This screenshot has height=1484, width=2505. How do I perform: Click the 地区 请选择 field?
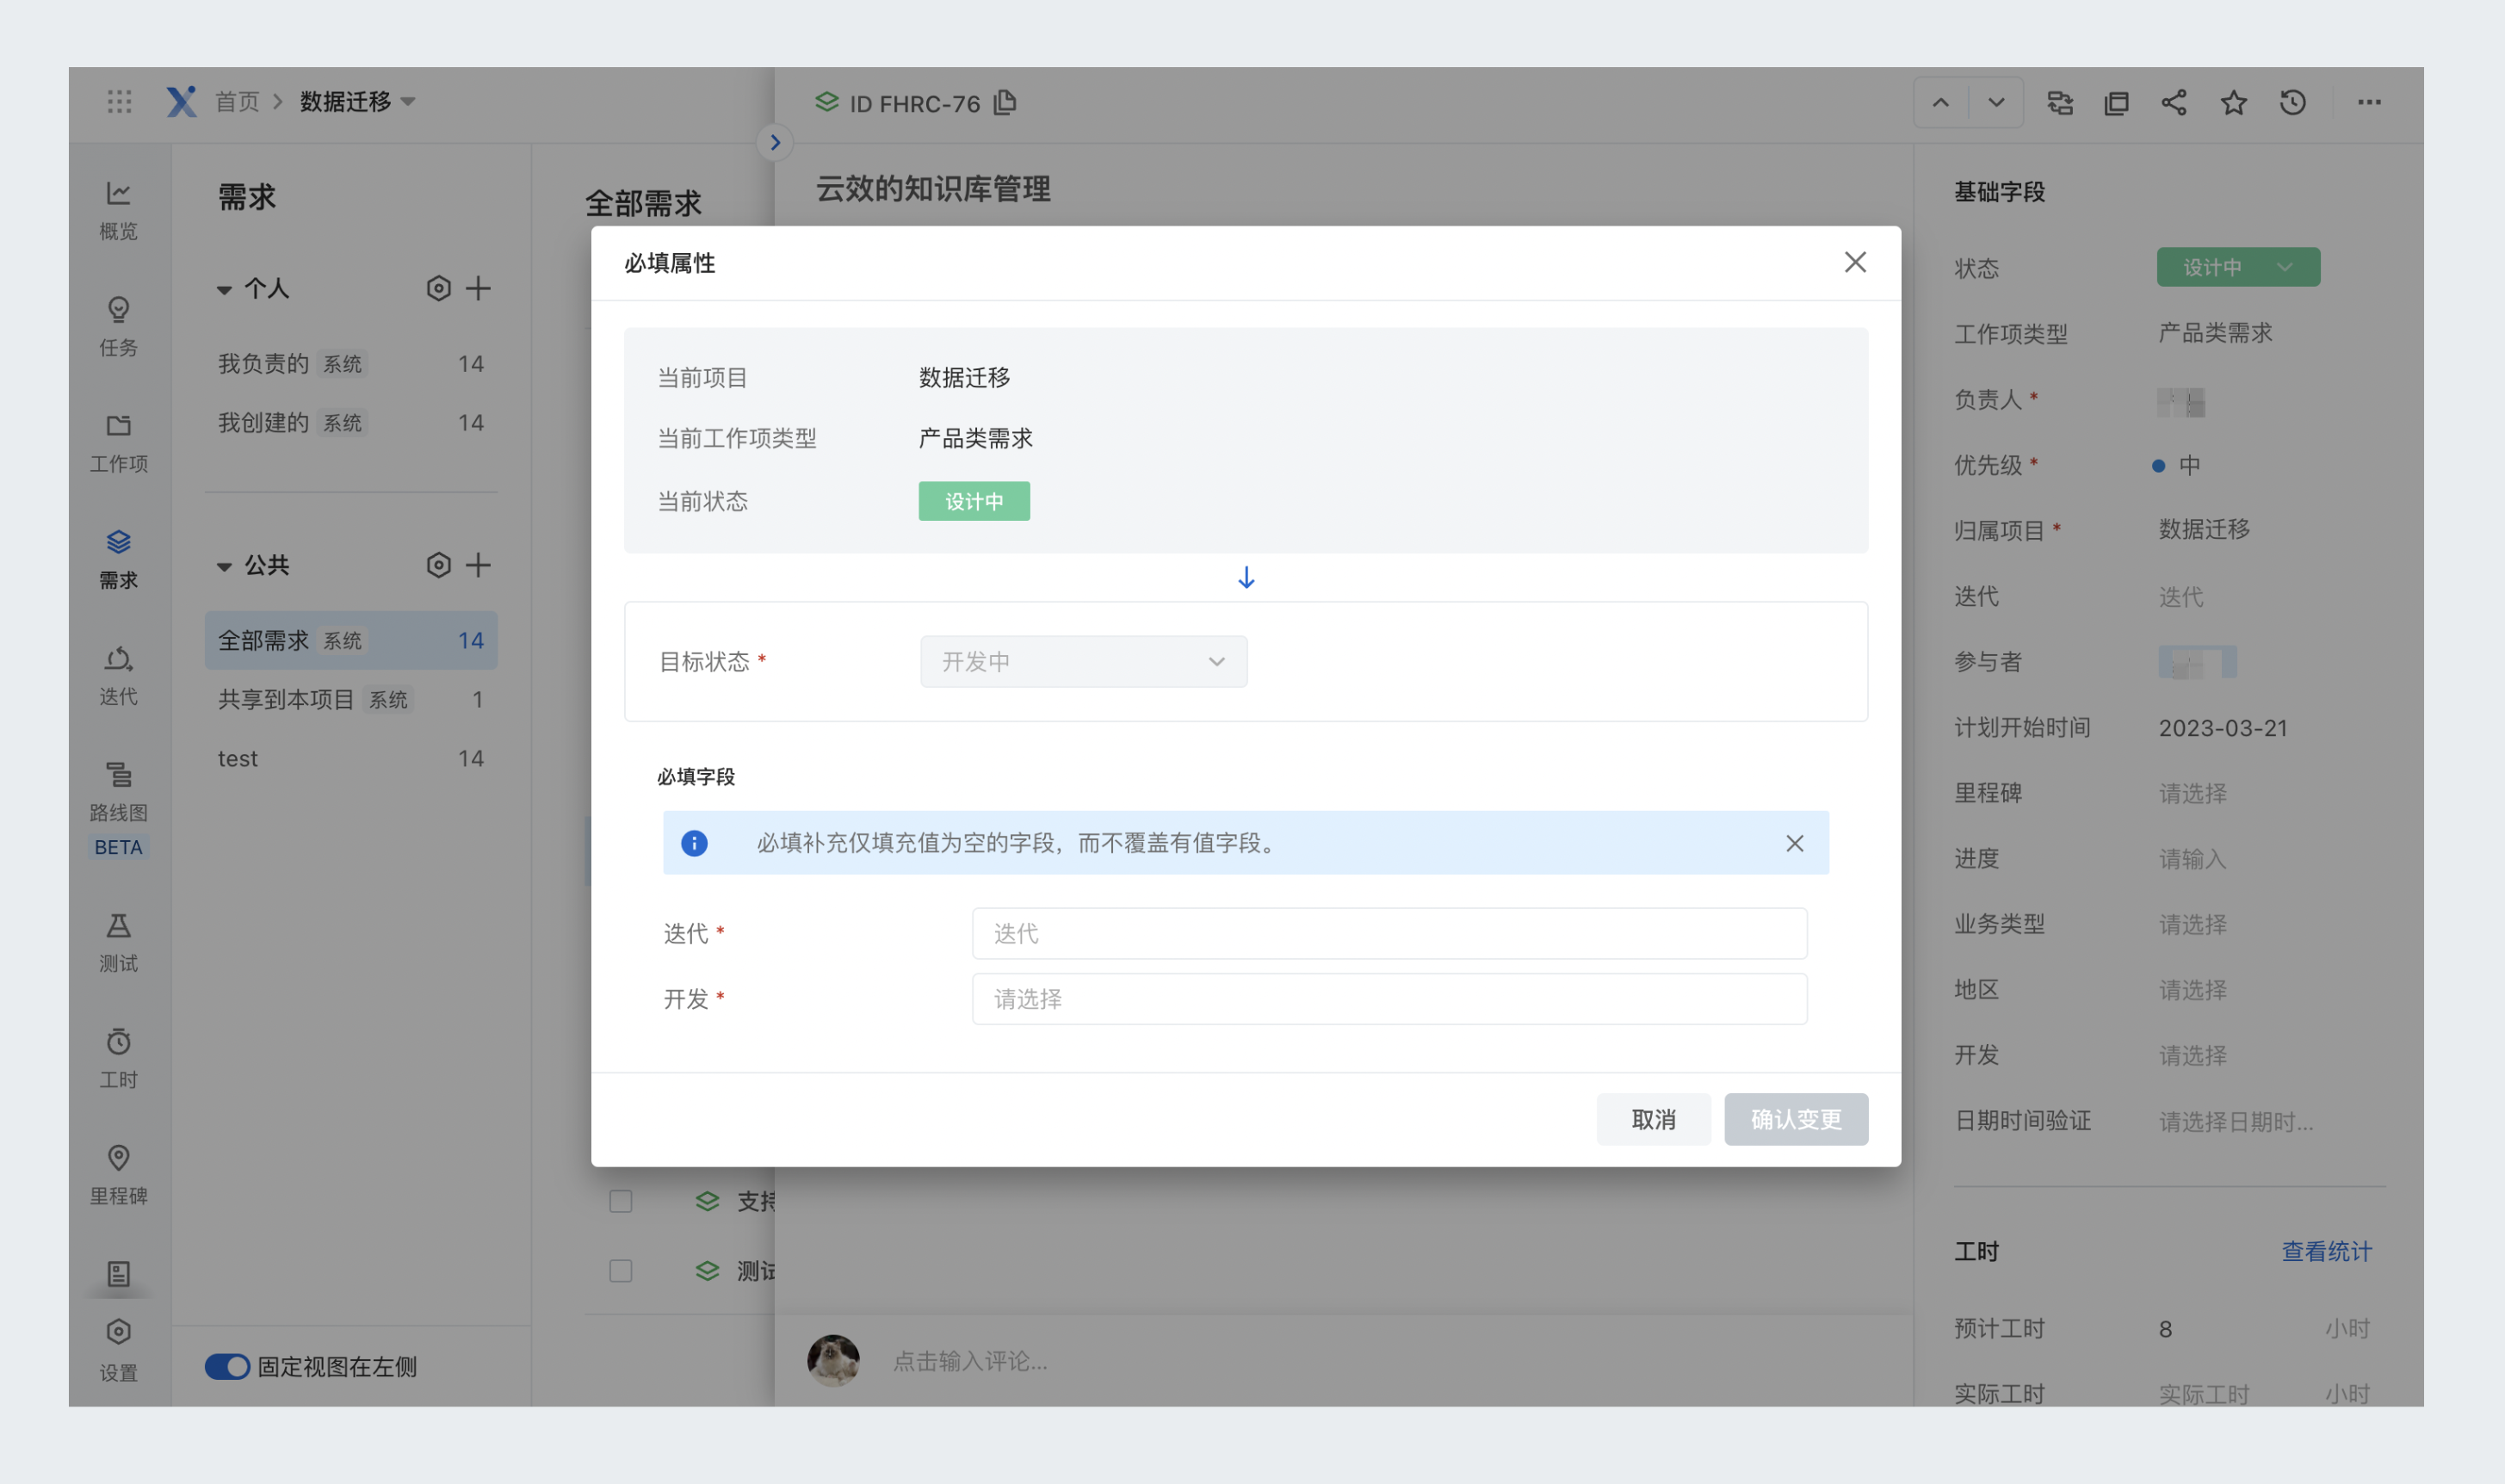[x=2192, y=990]
